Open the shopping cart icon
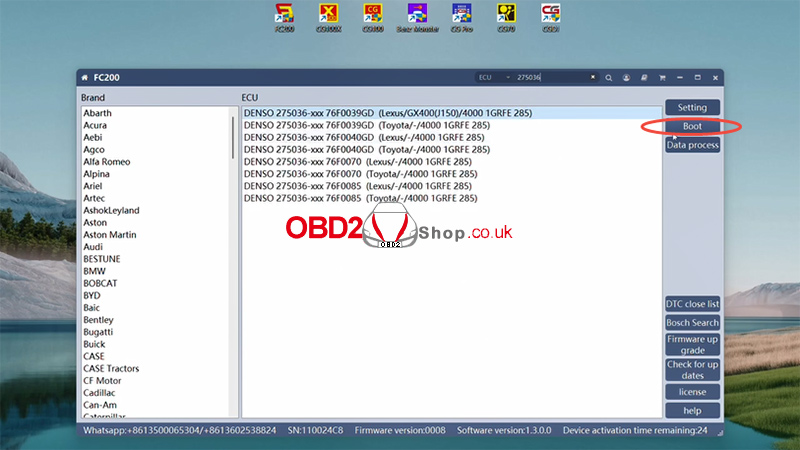 pos(662,78)
